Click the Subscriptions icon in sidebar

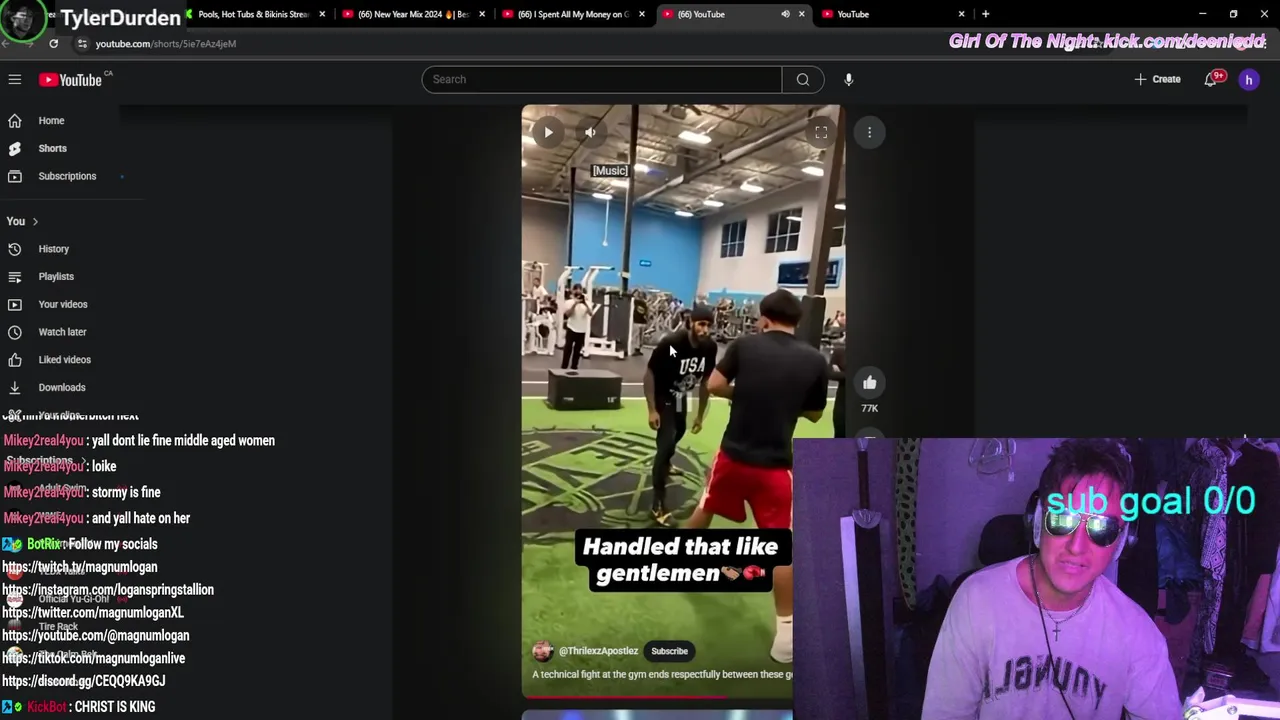click(15, 176)
